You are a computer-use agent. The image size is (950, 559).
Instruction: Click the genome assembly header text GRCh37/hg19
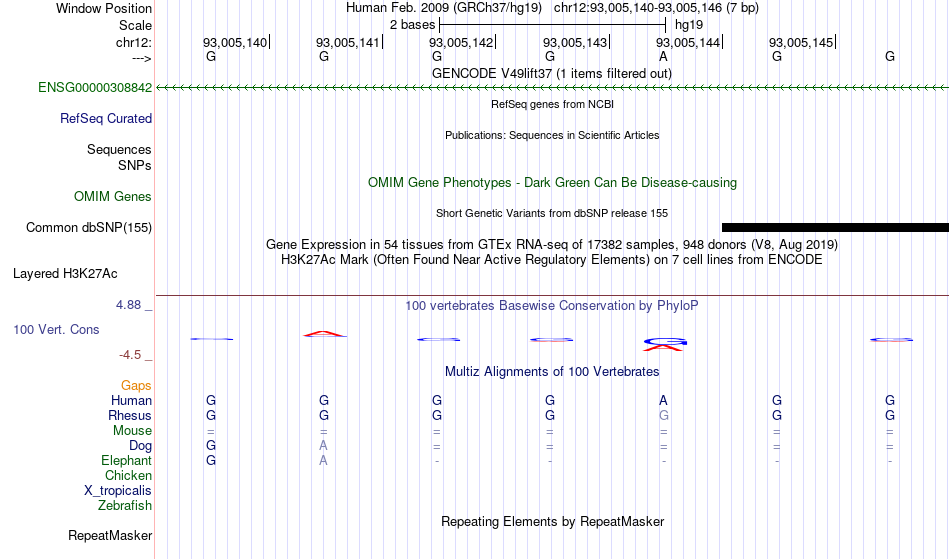[x=498, y=8]
